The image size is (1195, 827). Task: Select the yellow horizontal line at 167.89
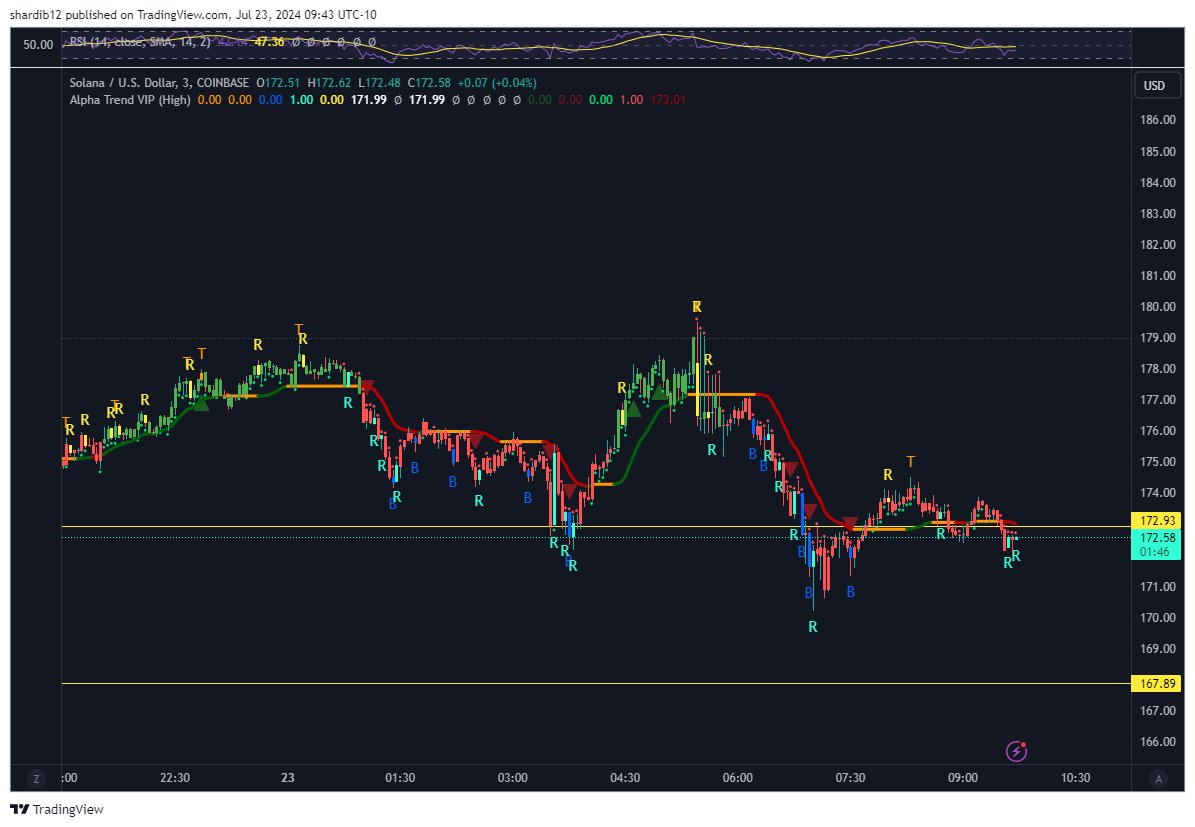594,684
